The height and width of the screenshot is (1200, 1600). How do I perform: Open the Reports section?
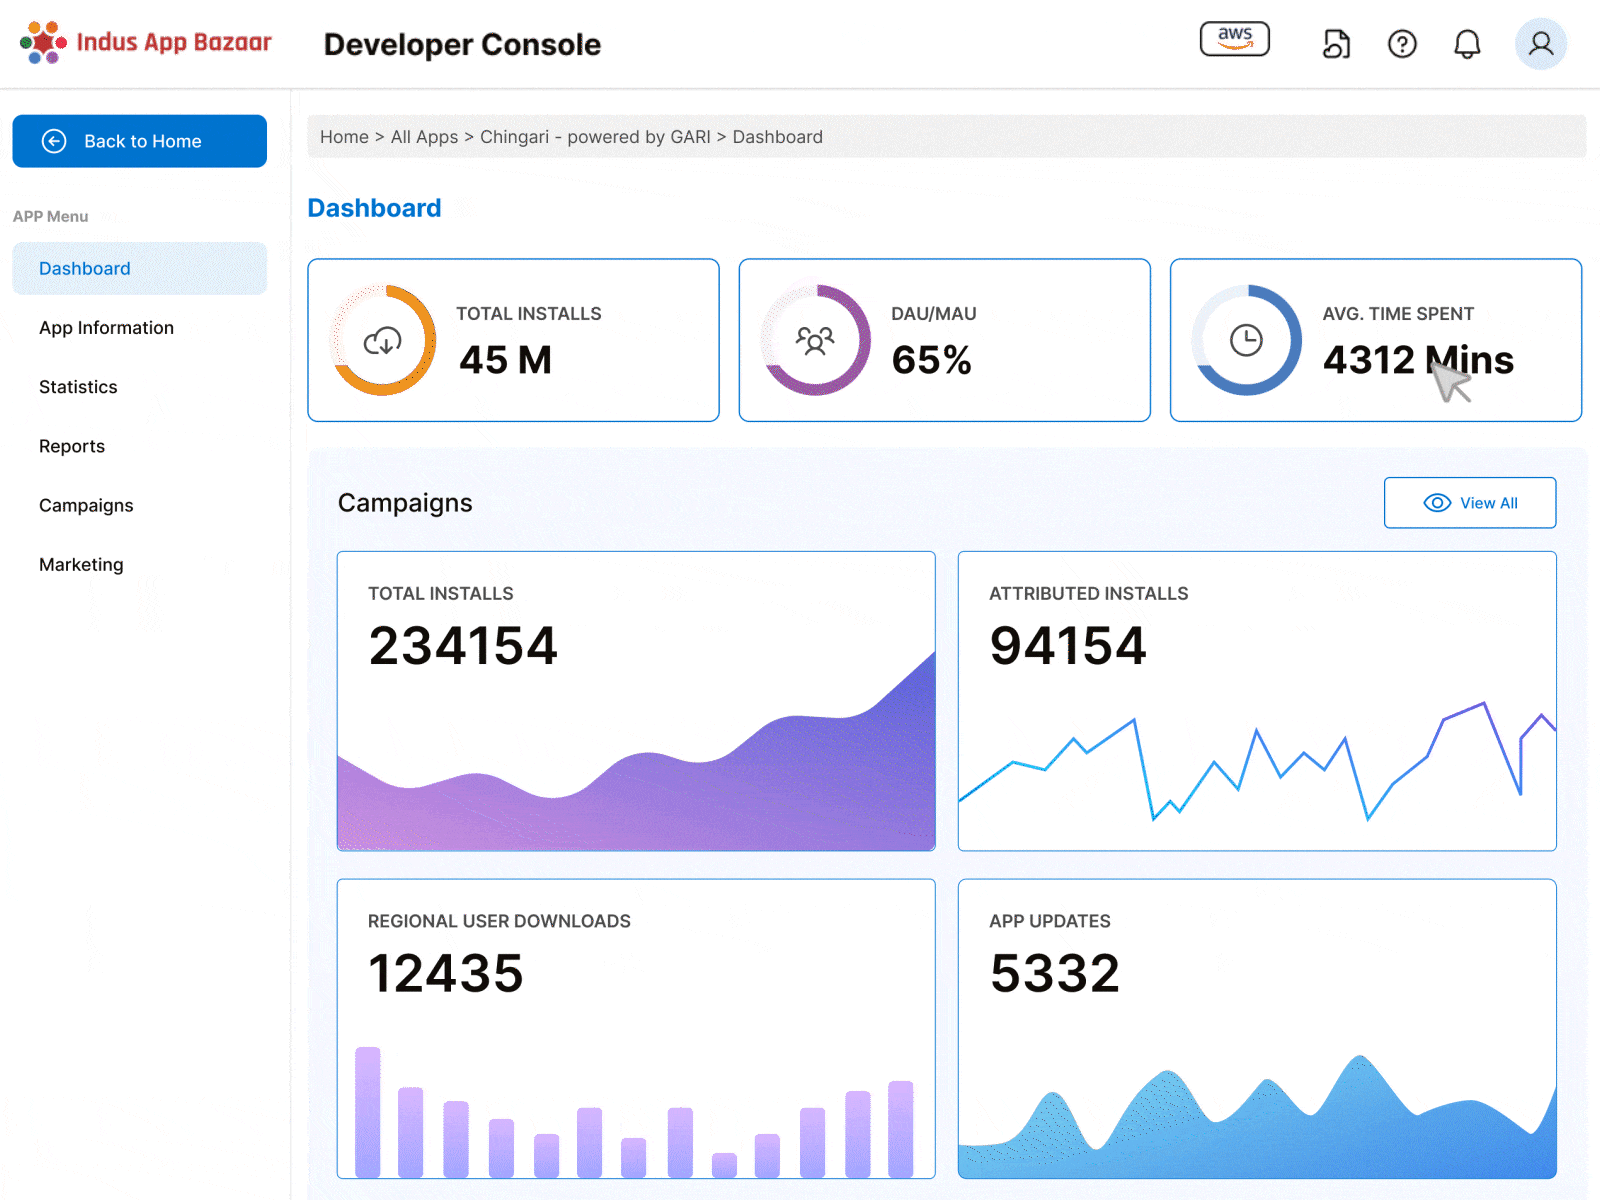(72, 446)
